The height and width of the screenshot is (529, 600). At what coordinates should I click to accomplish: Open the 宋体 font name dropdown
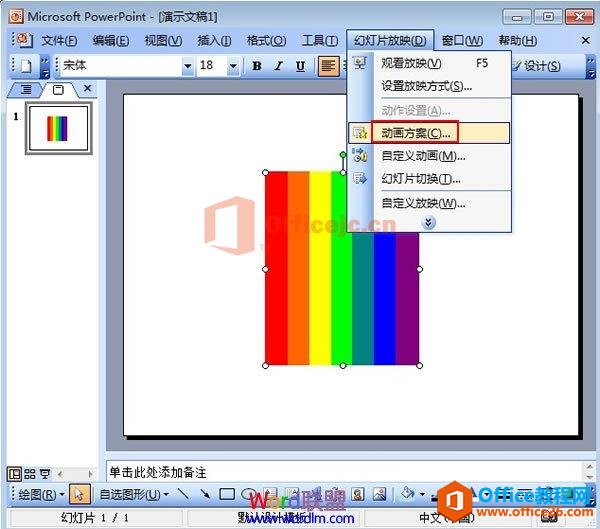pos(188,66)
